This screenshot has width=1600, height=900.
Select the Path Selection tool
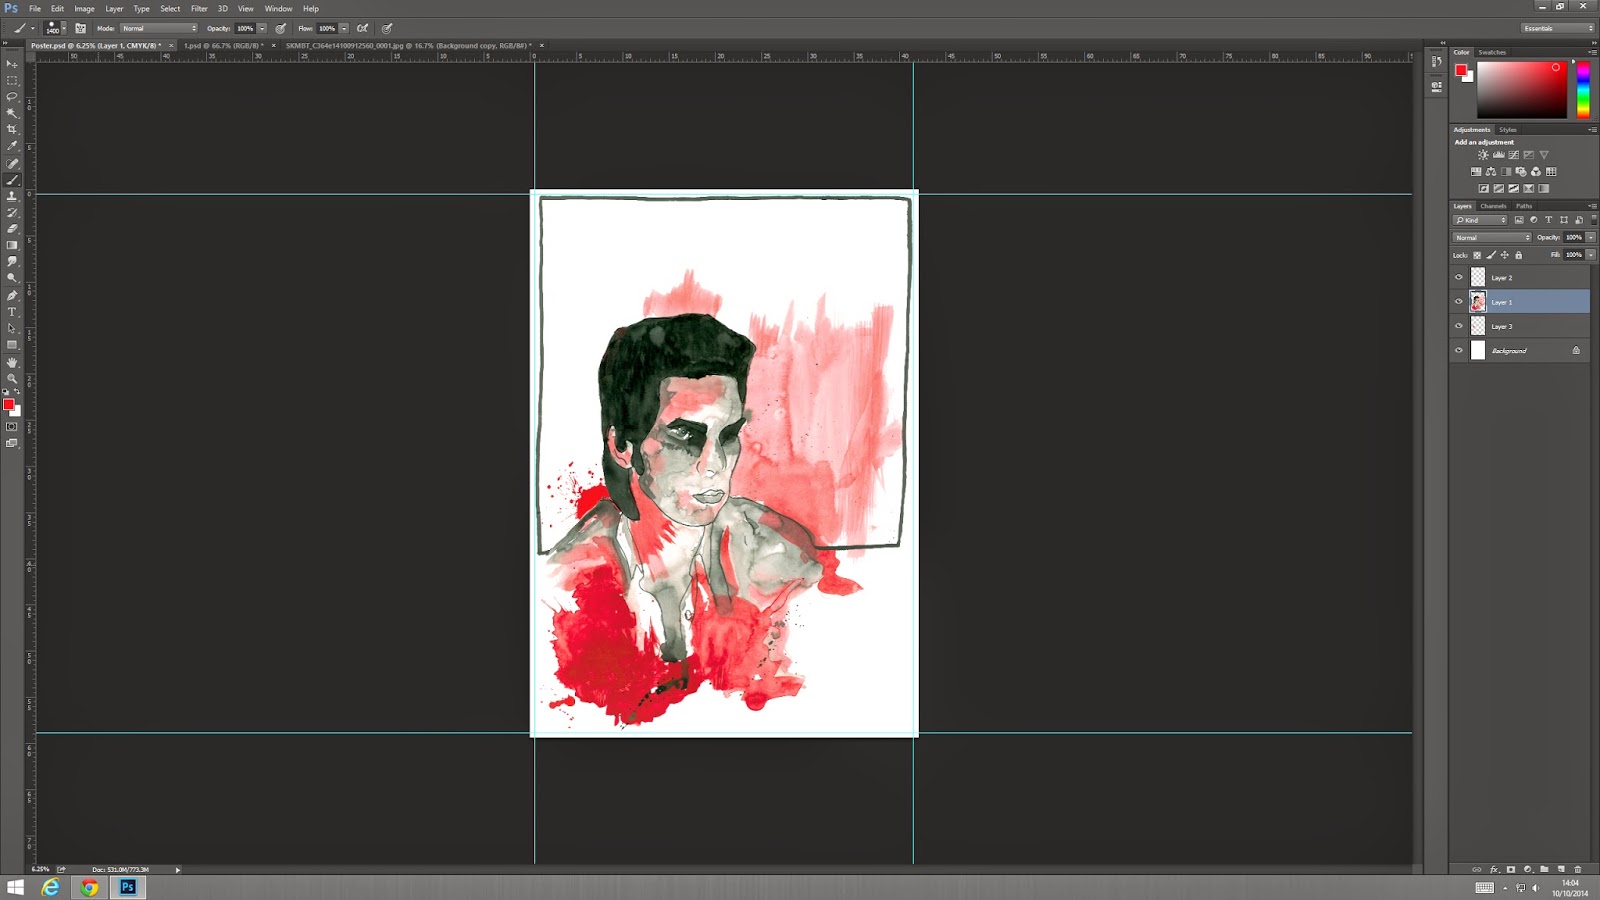tap(12, 328)
